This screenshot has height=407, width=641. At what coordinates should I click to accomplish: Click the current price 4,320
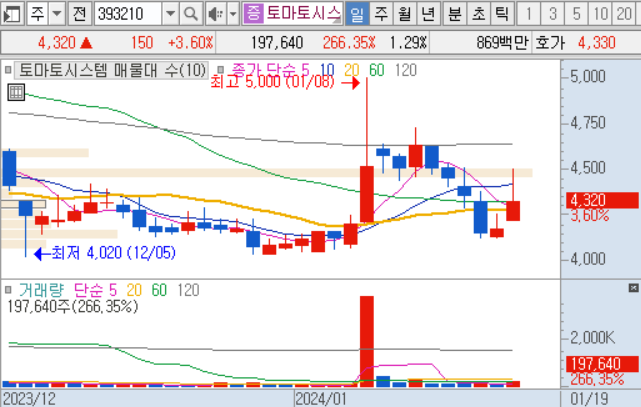coord(57,42)
